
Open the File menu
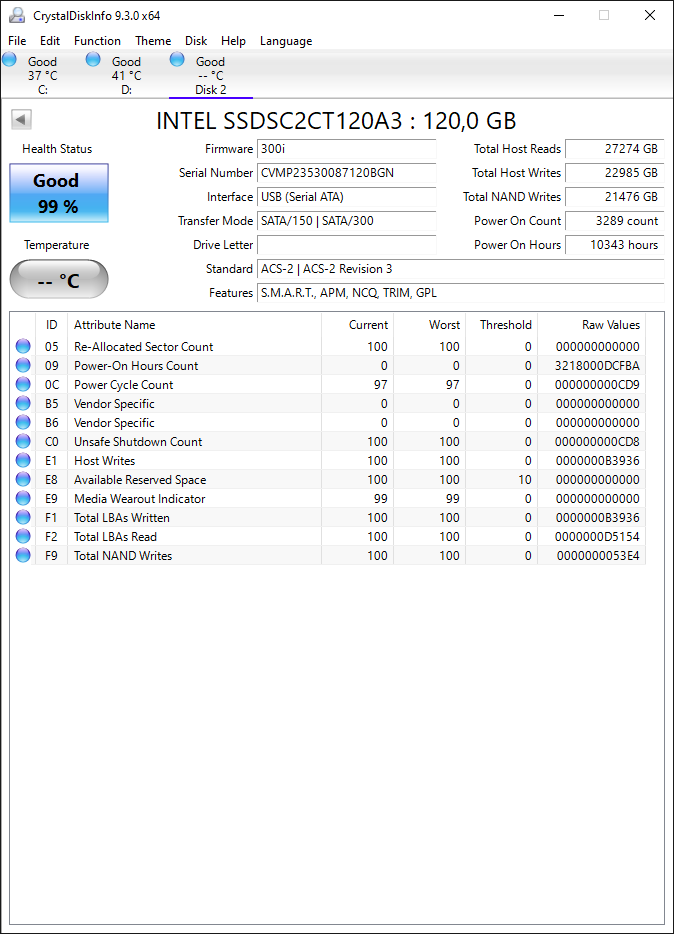point(17,41)
